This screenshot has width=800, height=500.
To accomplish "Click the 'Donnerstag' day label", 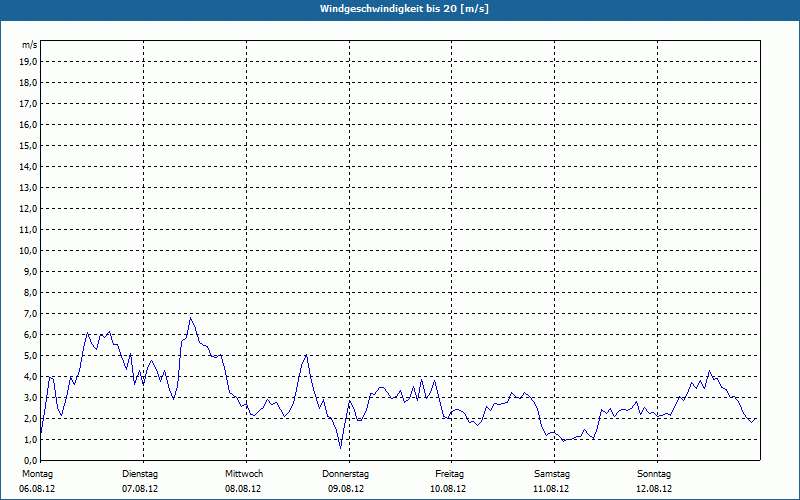I will click(x=345, y=474).
